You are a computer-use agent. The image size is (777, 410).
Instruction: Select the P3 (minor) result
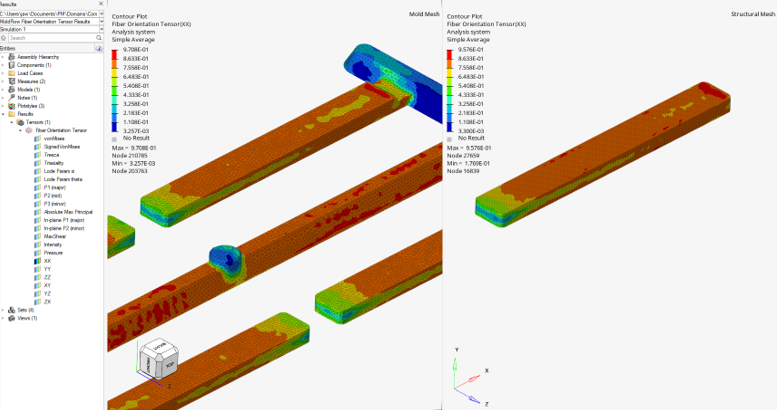point(54,204)
